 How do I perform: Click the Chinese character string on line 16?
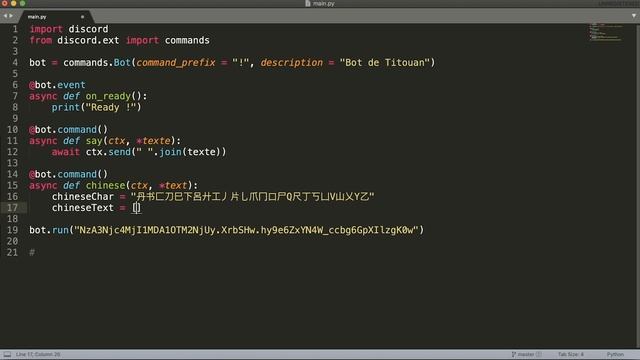click(x=252, y=196)
